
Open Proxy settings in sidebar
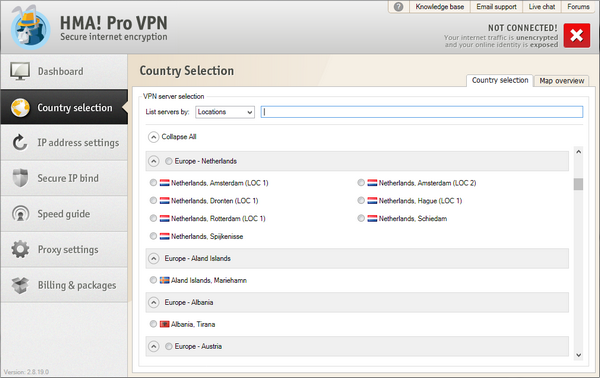pyautogui.click(x=64, y=249)
